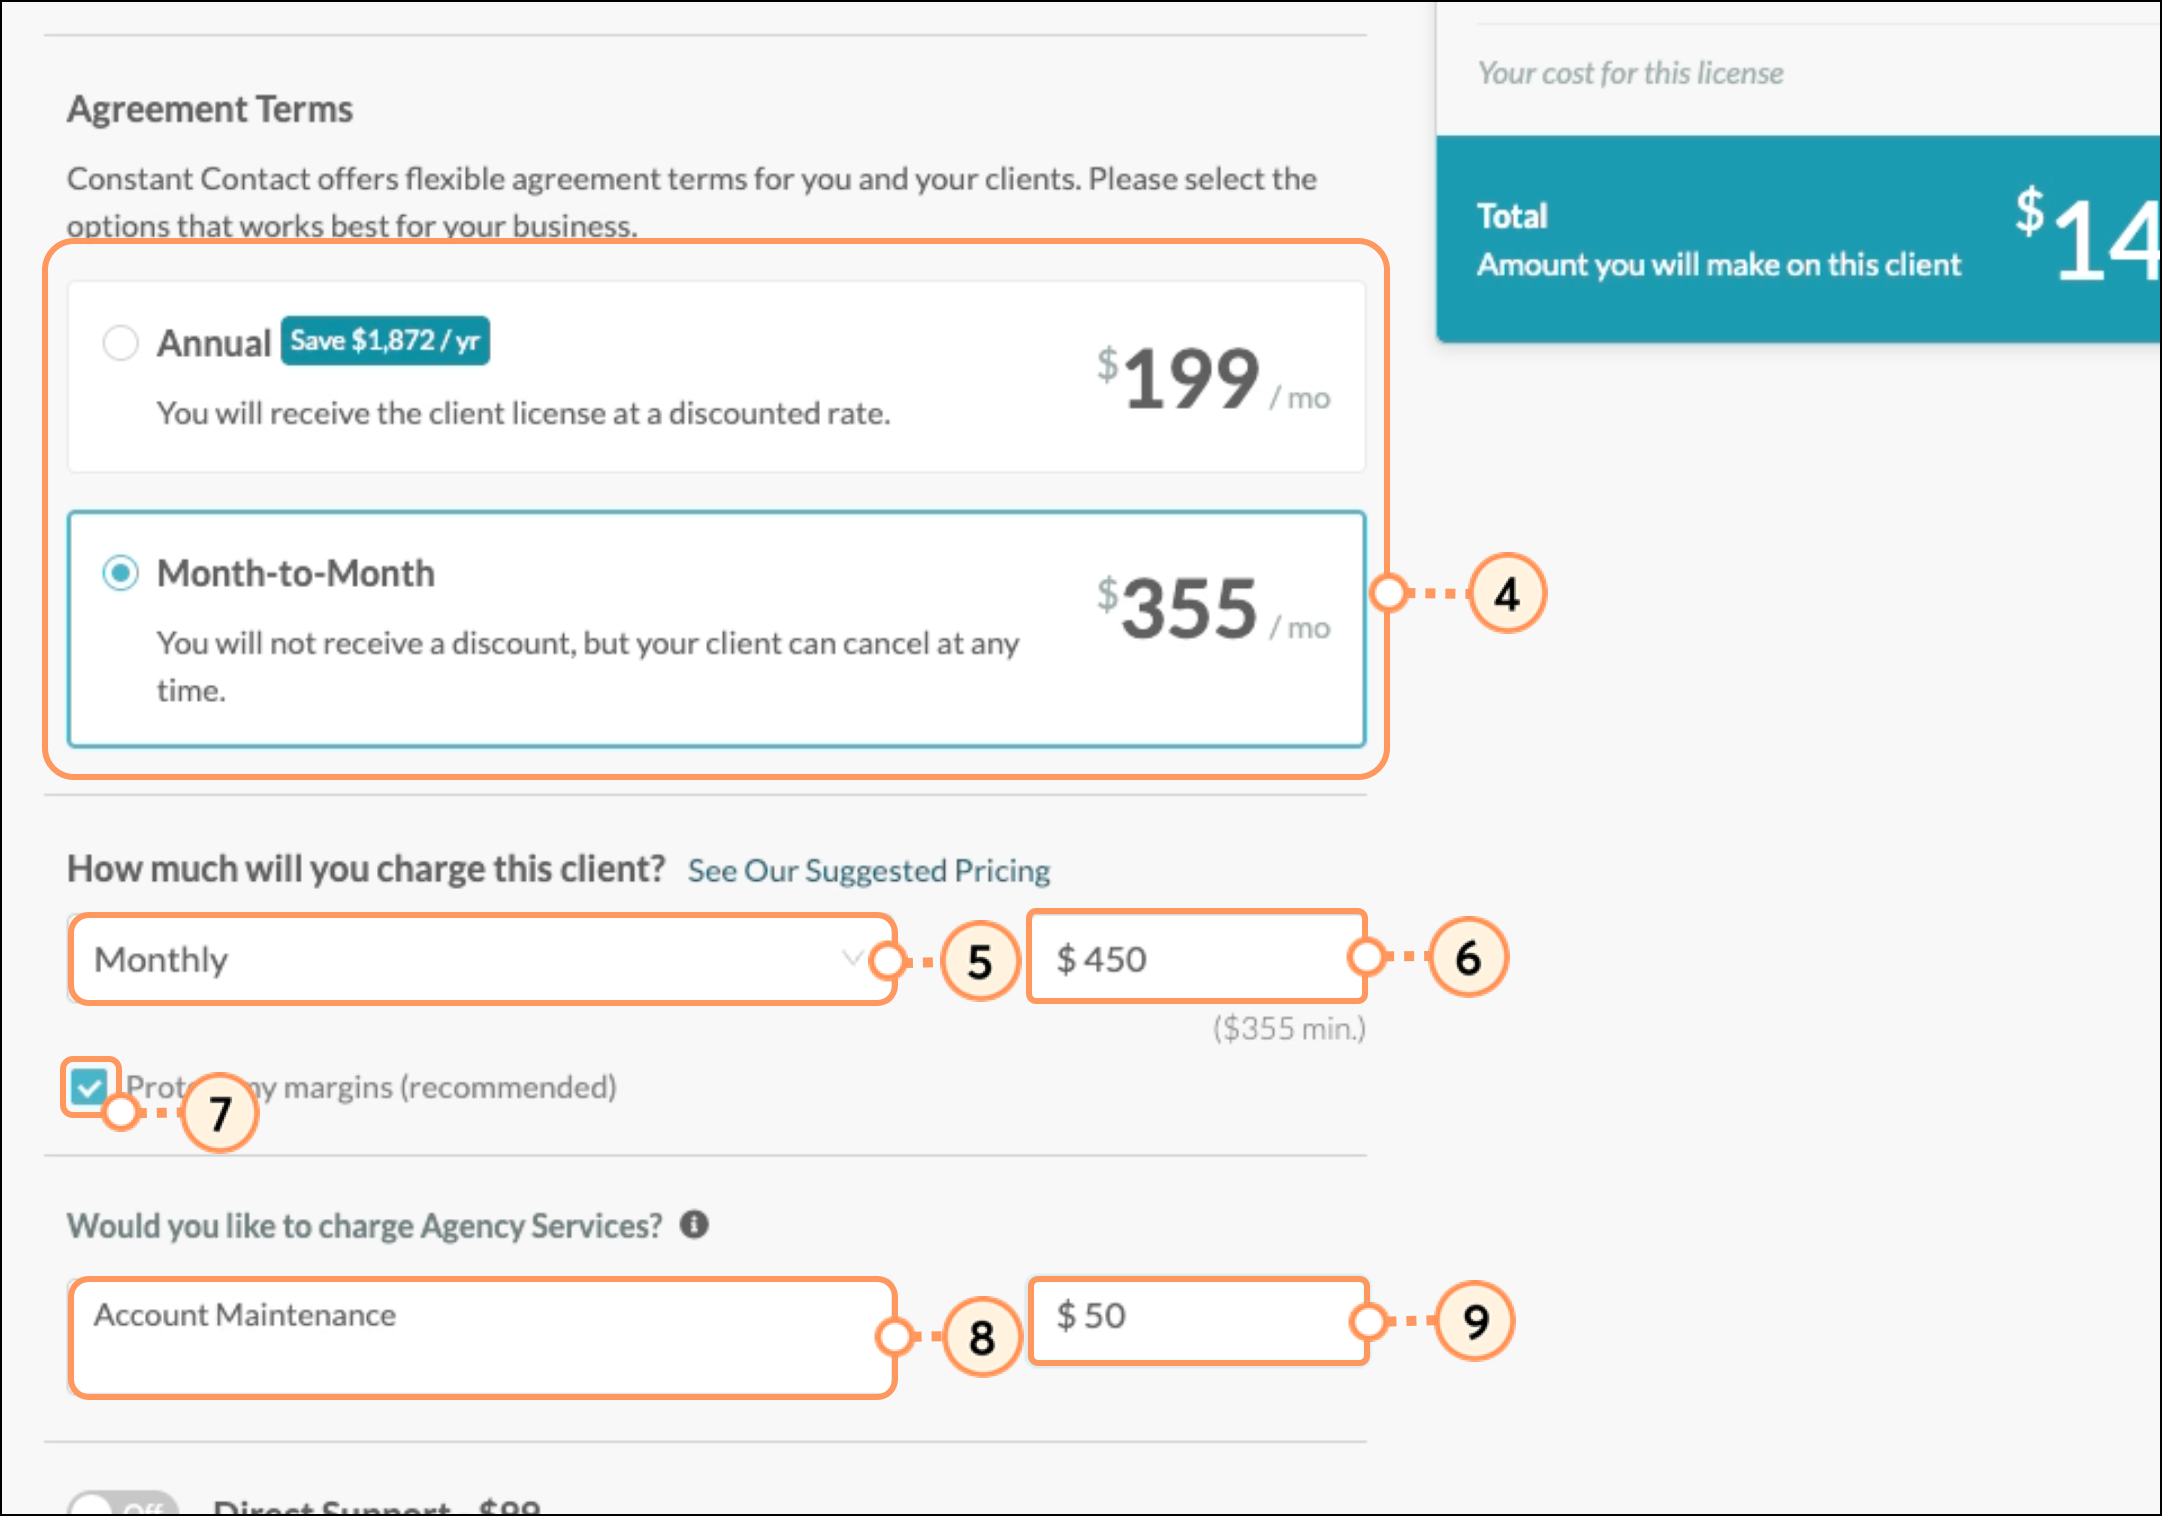Uncheck the Protect my margins checkbox
This screenshot has height=1516, width=2162.
[89, 1086]
